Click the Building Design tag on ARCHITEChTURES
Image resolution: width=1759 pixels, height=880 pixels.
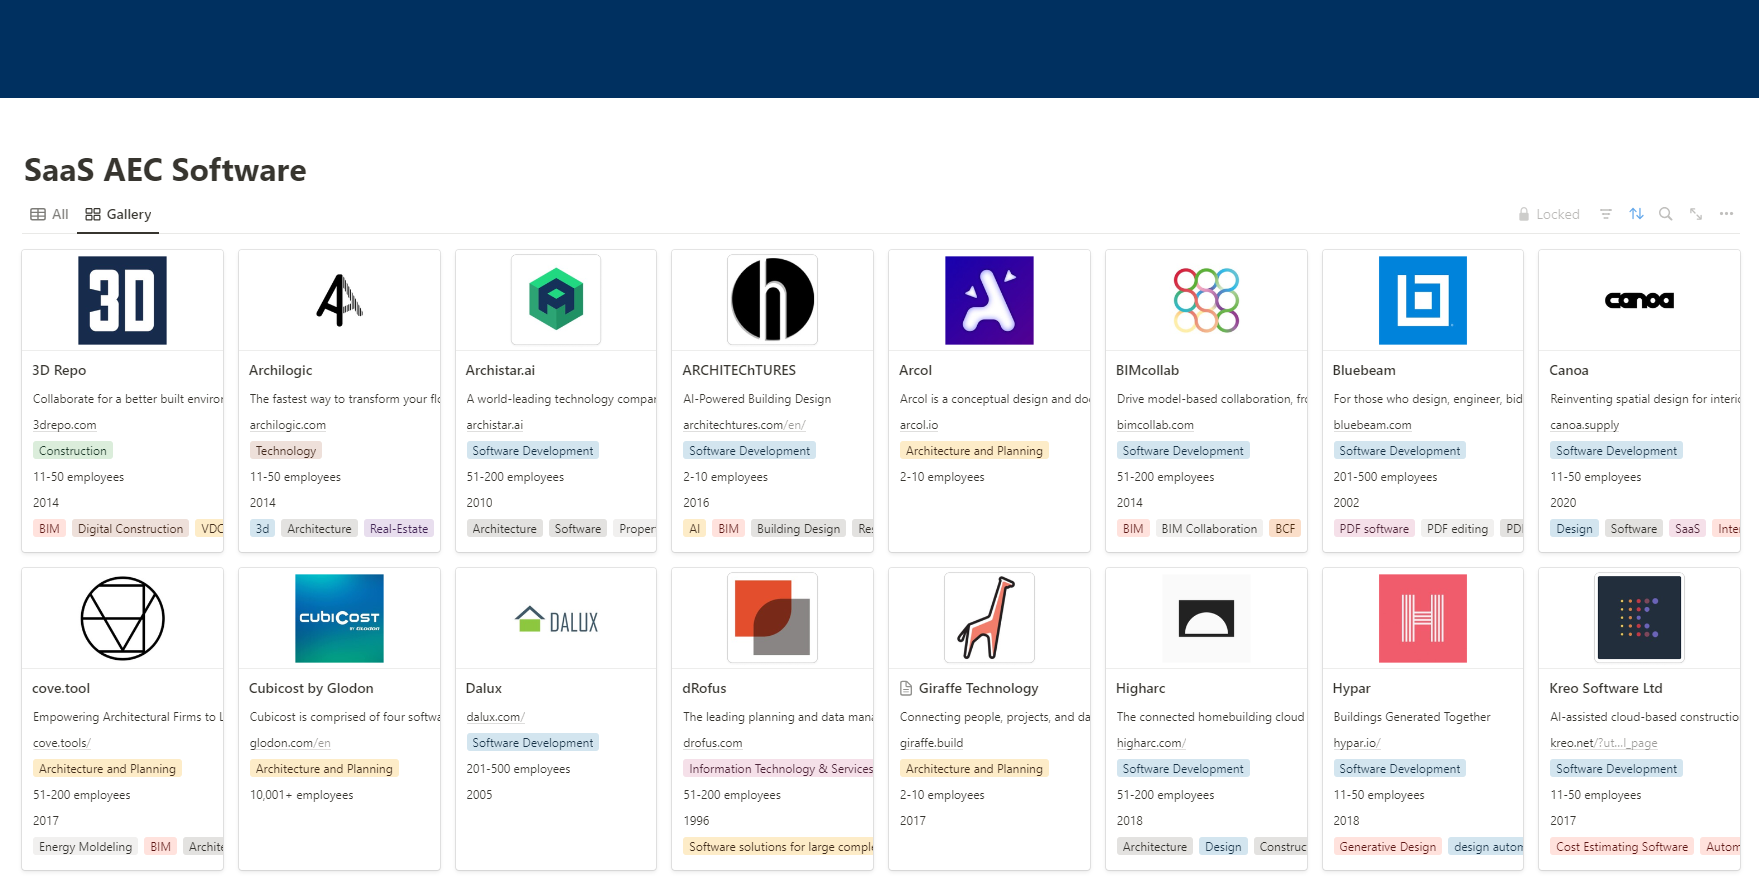coord(798,529)
